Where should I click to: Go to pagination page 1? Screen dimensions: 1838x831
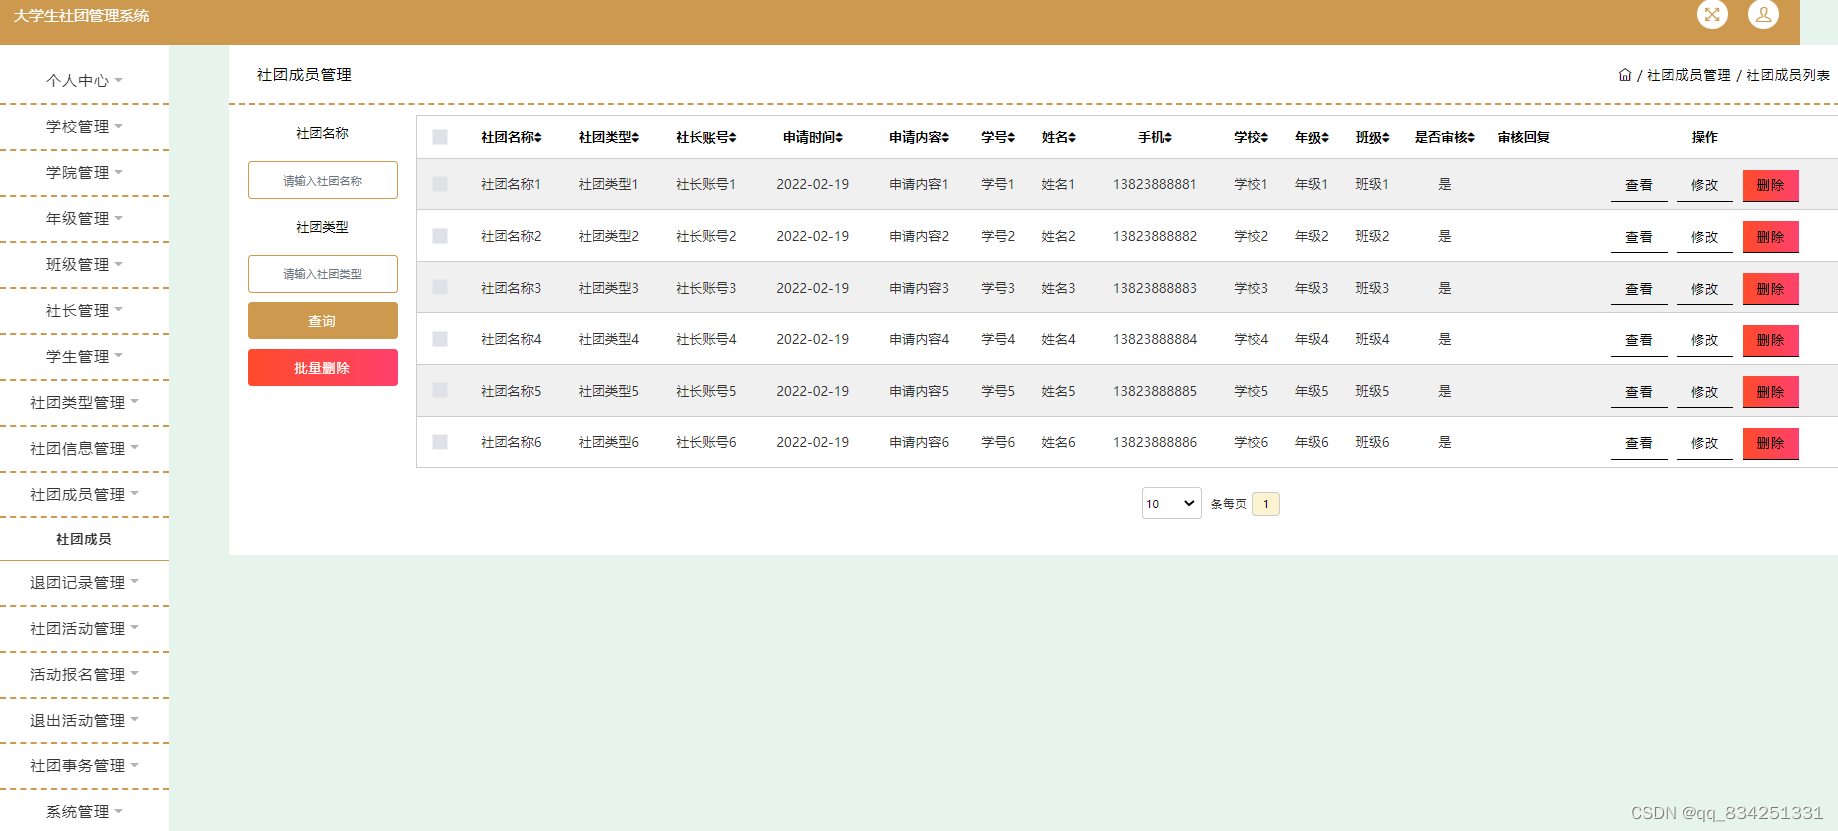click(1266, 504)
